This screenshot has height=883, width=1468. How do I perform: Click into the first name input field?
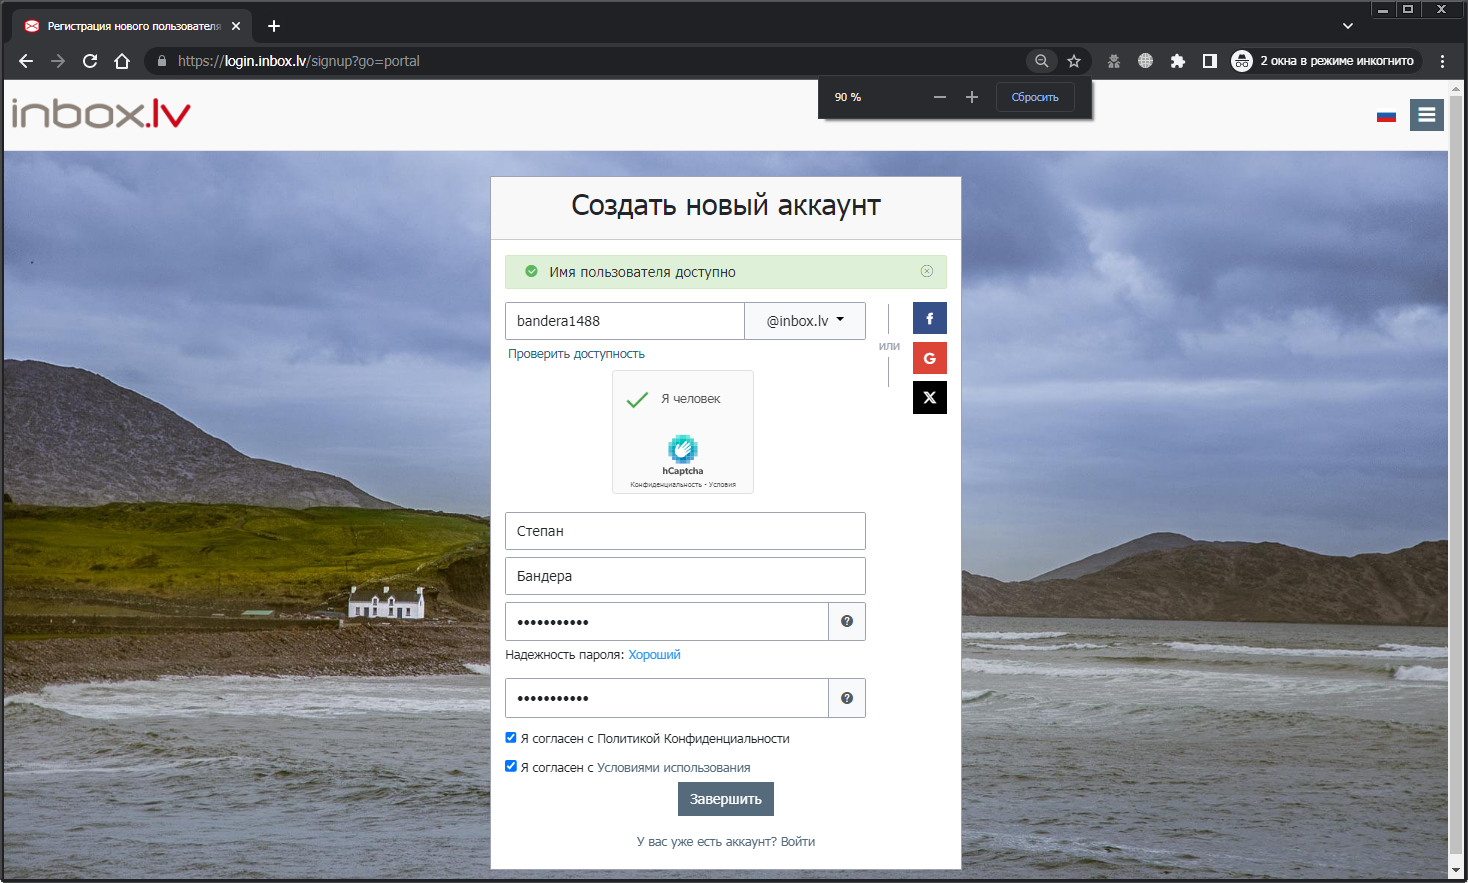pos(685,531)
